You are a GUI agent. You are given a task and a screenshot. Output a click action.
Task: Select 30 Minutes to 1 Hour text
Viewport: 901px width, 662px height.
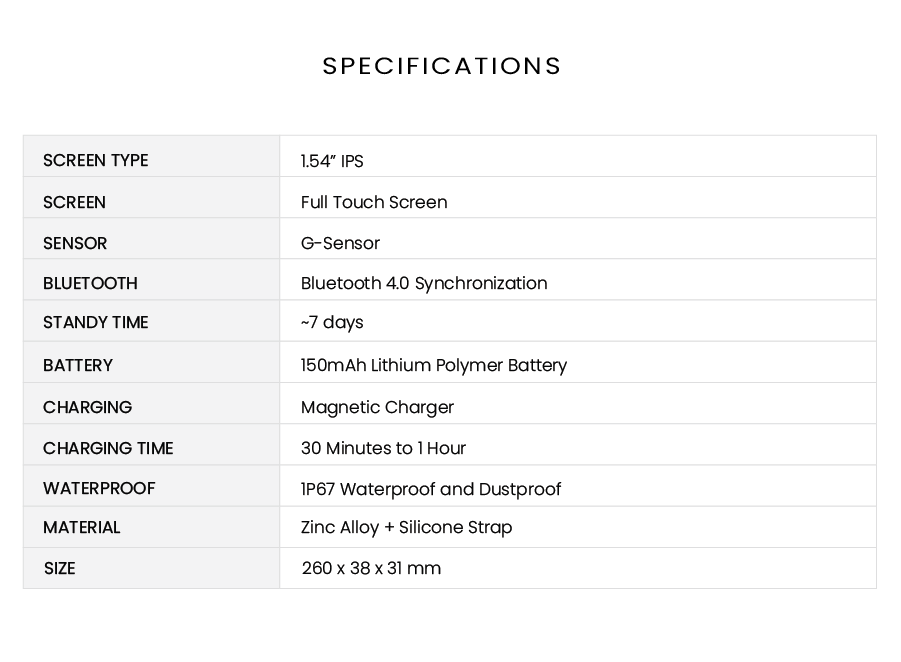[x=383, y=448]
